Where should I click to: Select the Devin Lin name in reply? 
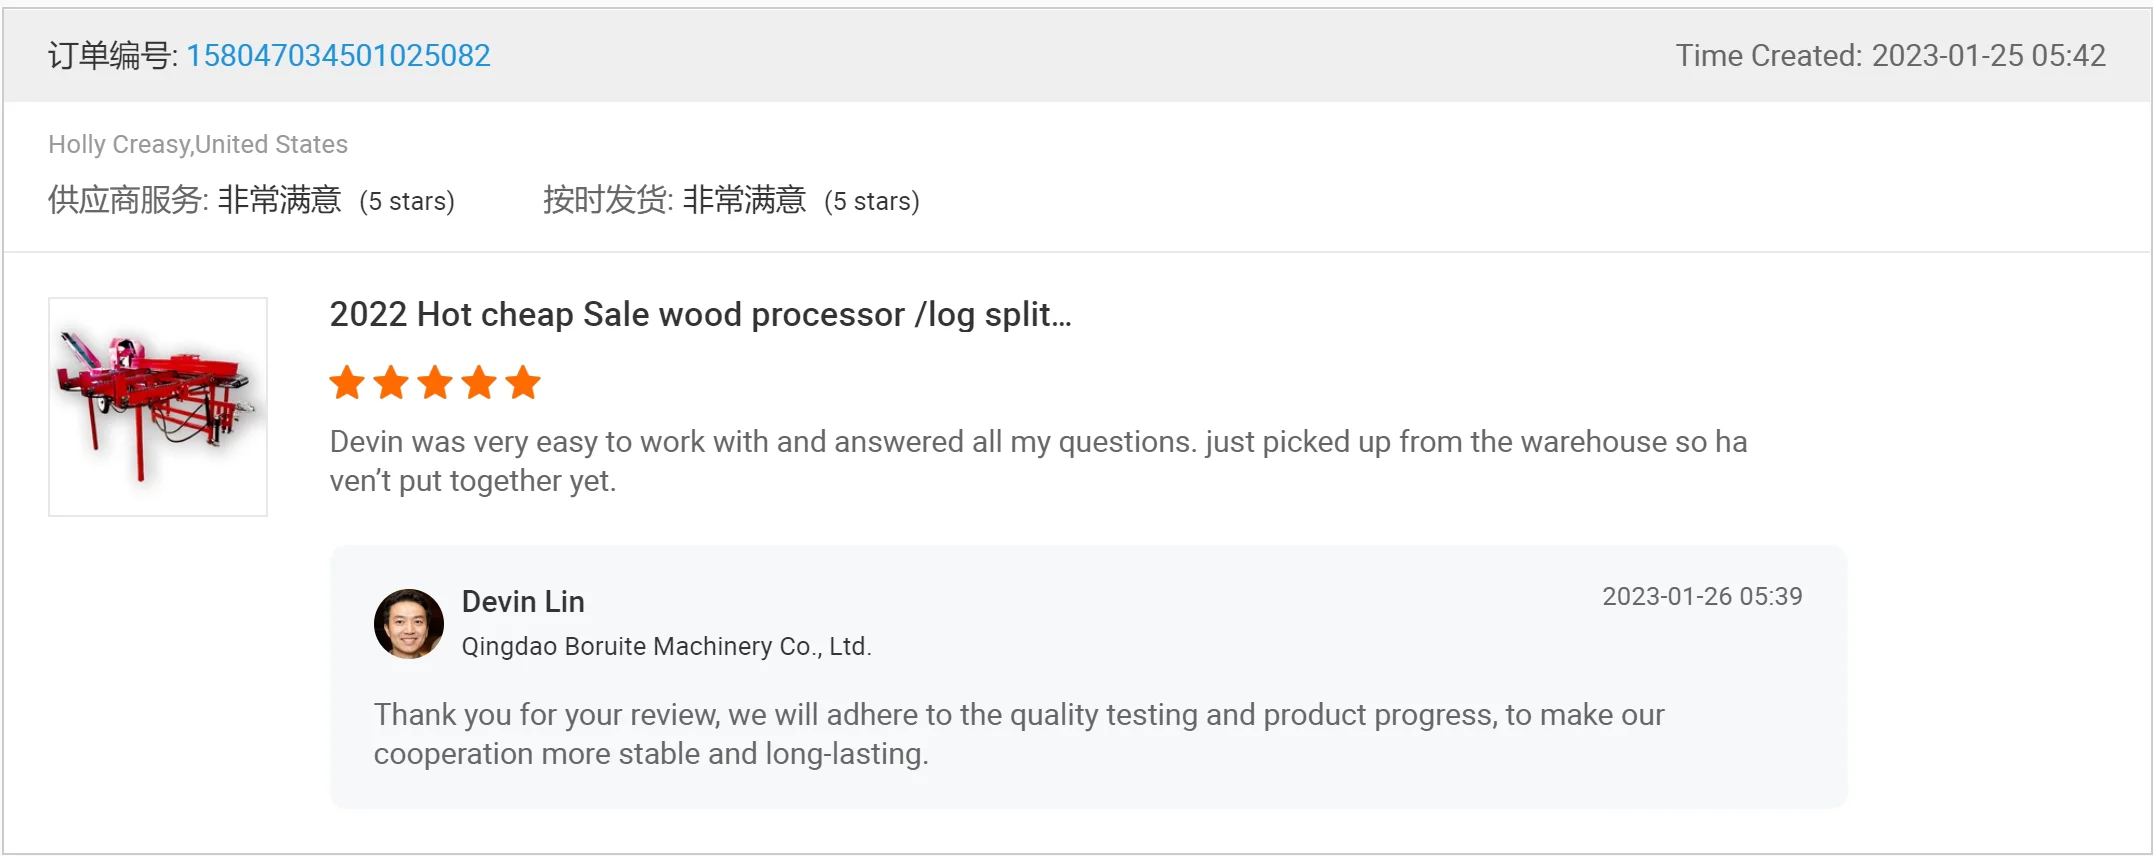pos(523,602)
